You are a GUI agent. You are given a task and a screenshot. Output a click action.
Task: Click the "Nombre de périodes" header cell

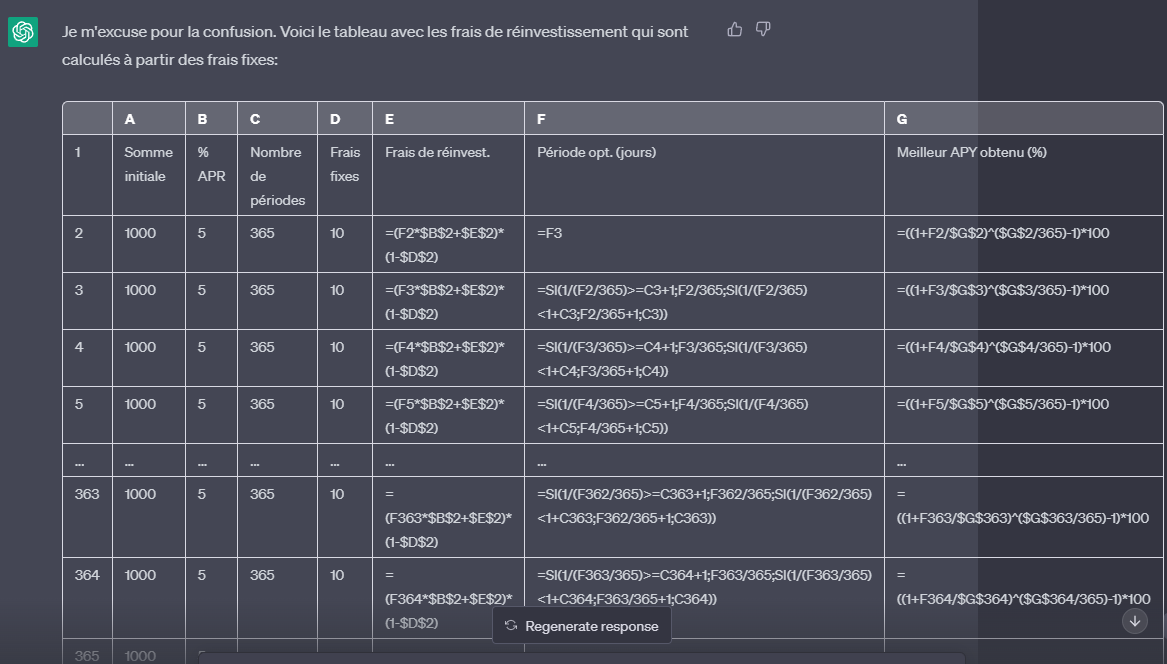(x=277, y=176)
